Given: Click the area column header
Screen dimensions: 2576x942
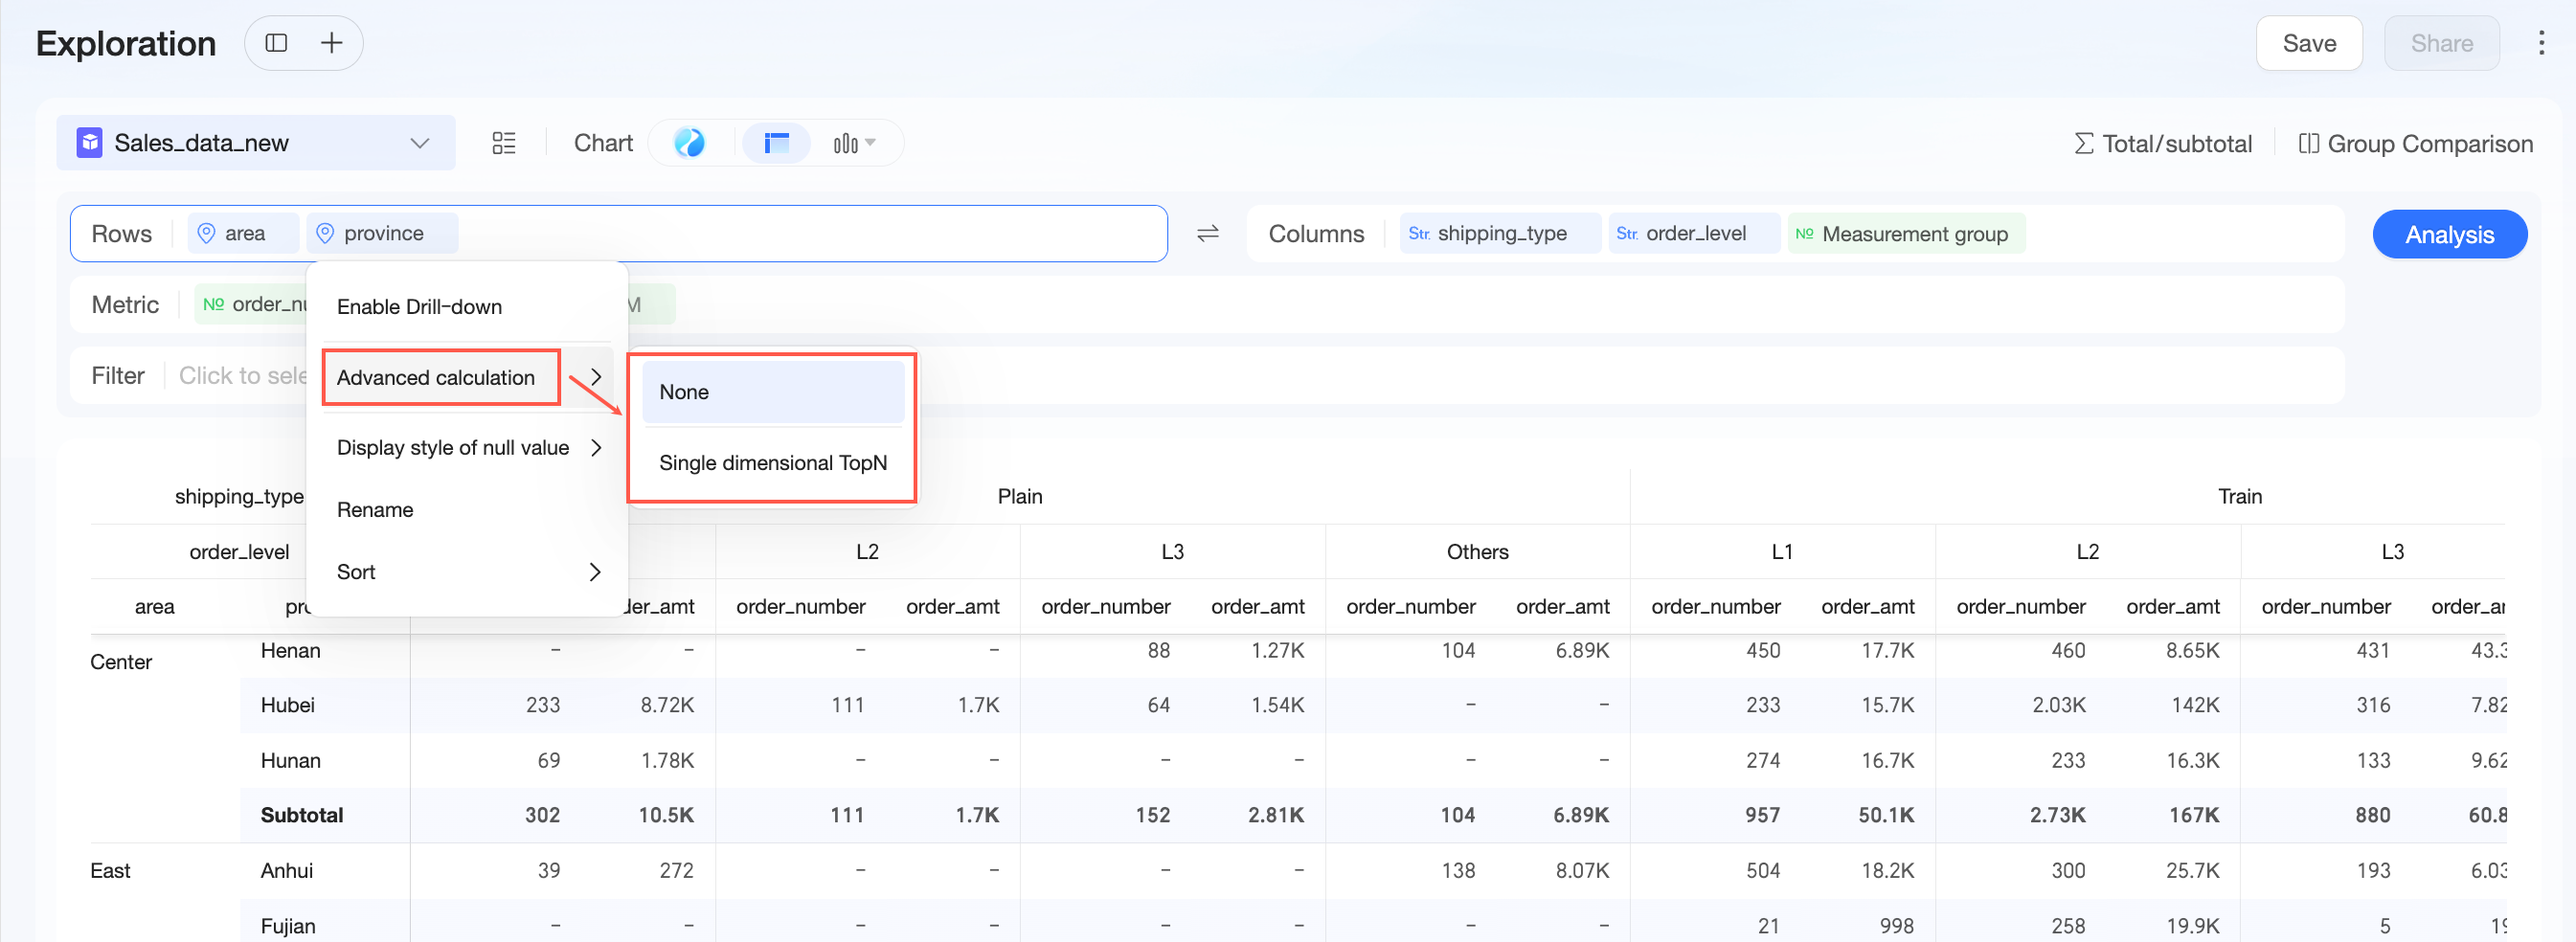Looking at the screenshot, I should [x=154, y=606].
